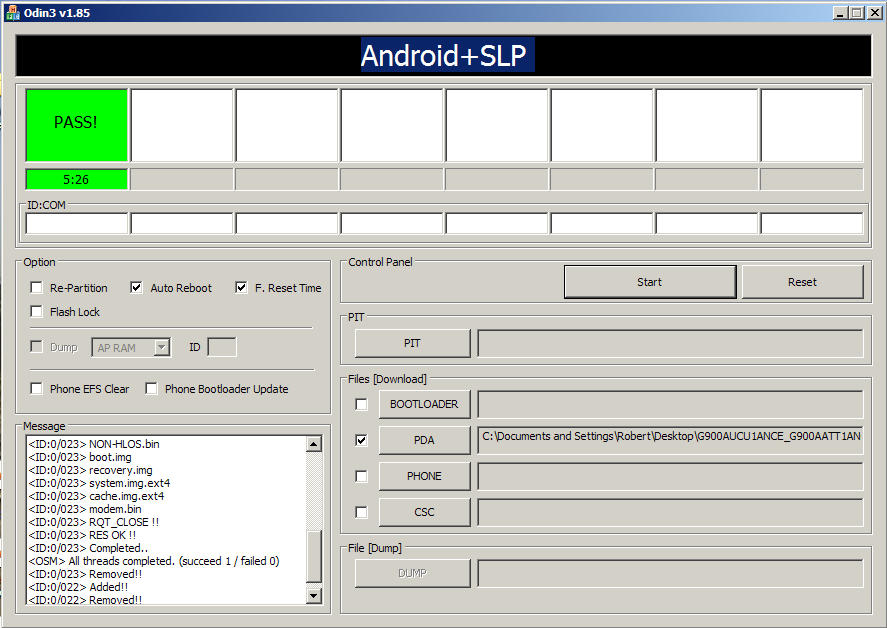Image resolution: width=887 pixels, height=628 pixels.
Task: Tick the CSC file checkbox
Action: coord(361,512)
